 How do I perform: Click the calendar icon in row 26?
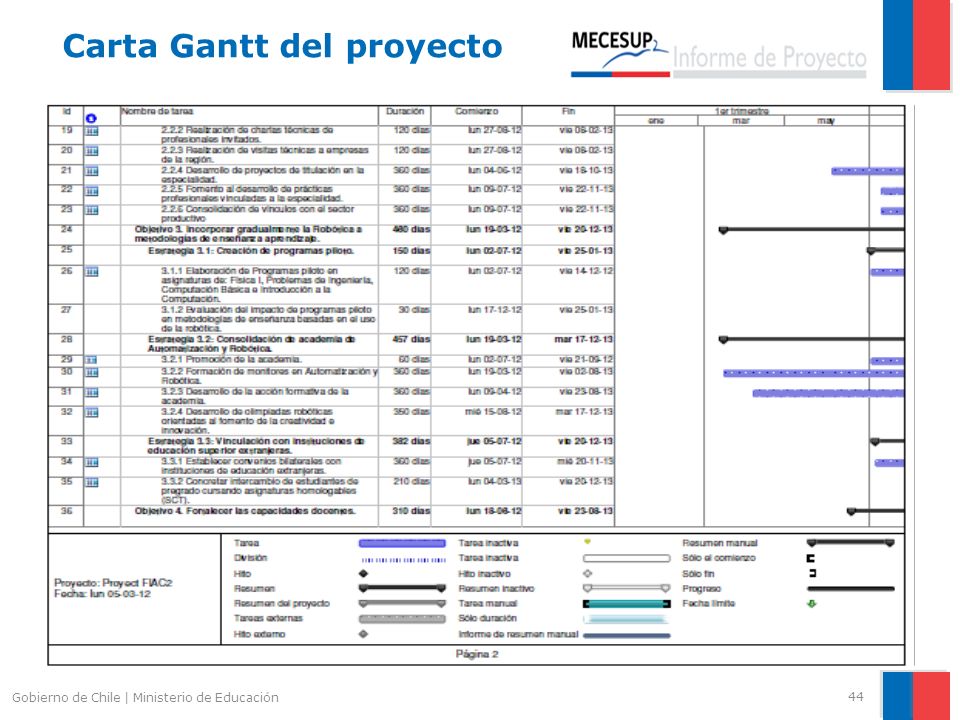(92, 272)
